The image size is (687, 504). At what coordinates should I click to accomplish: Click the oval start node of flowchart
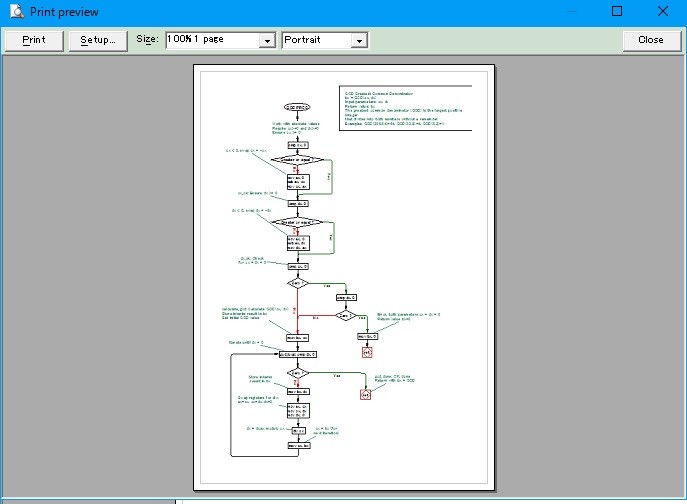[x=297, y=107]
